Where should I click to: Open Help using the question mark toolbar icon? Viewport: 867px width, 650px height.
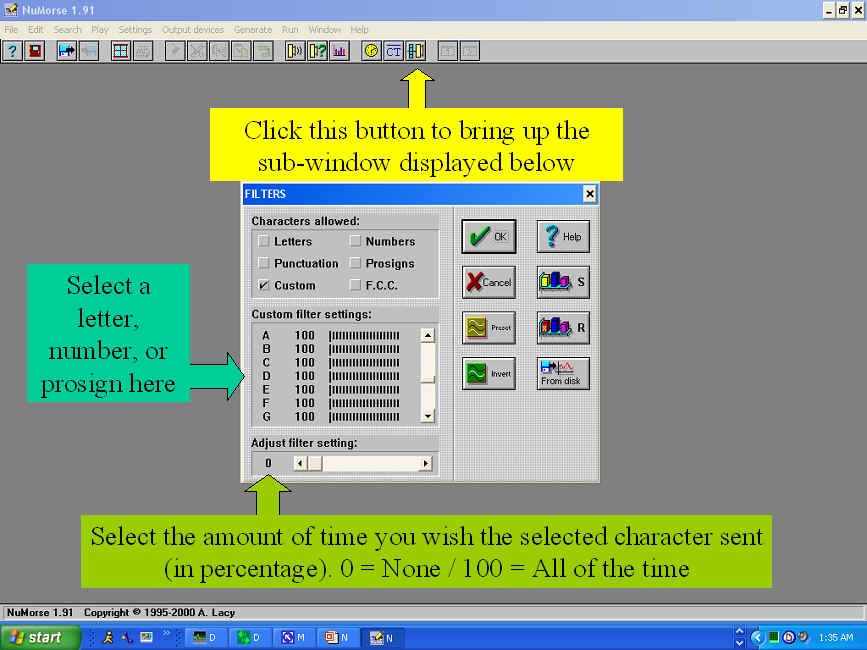tap(12, 50)
